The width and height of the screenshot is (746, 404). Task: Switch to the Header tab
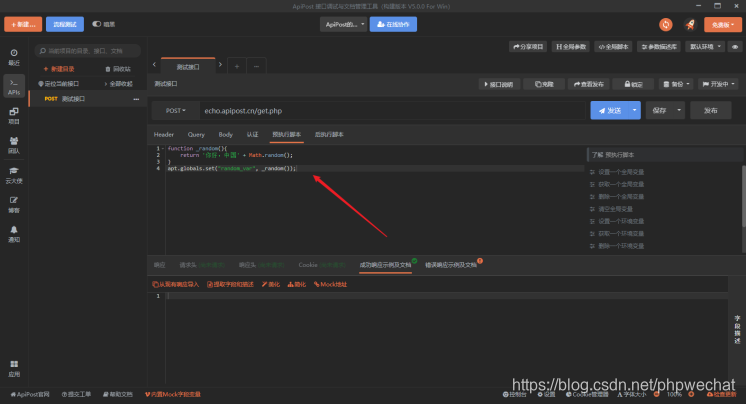coord(164,135)
